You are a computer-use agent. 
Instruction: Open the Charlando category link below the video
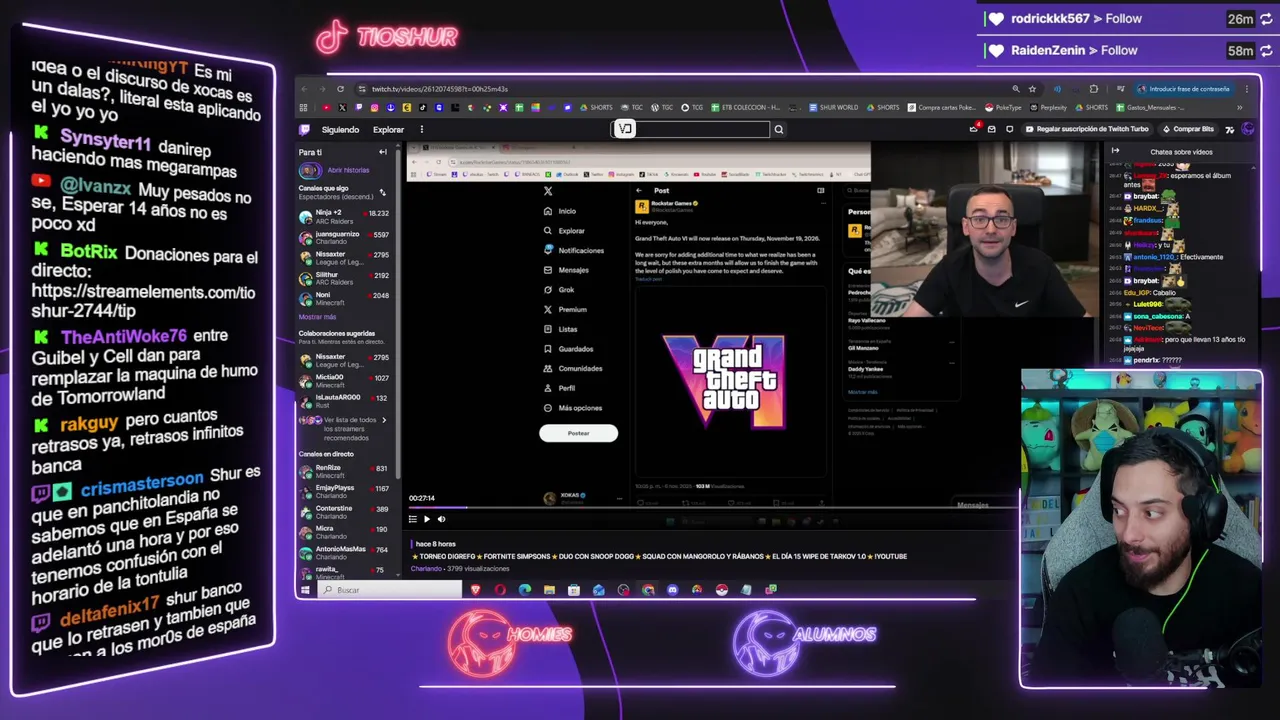426,568
